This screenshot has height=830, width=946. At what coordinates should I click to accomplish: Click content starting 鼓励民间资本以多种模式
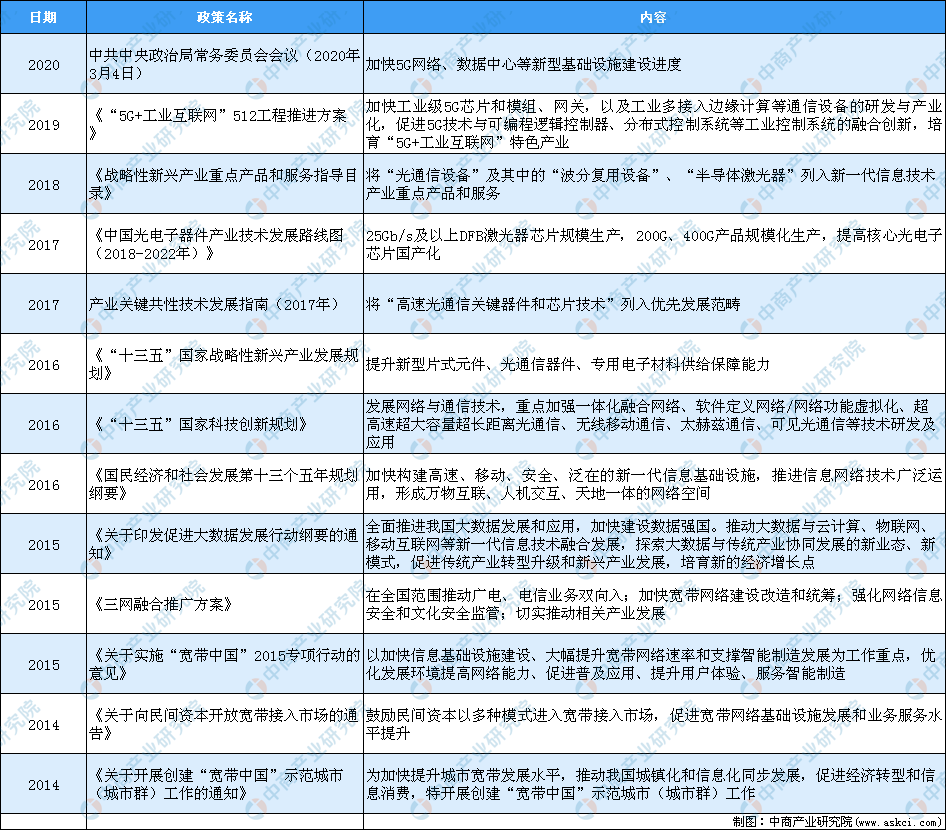(x=654, y=724)
